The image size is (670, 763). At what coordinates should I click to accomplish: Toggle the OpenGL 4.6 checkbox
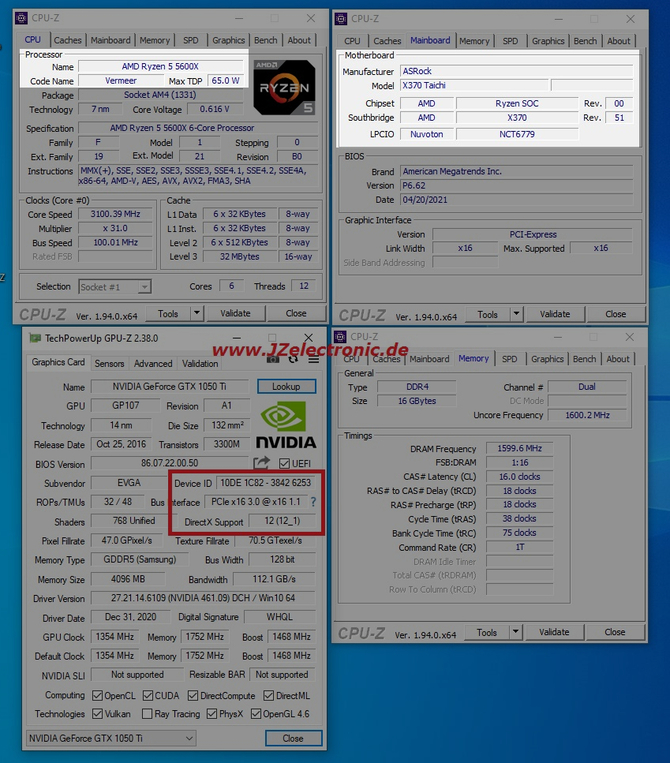pos(256,713)
